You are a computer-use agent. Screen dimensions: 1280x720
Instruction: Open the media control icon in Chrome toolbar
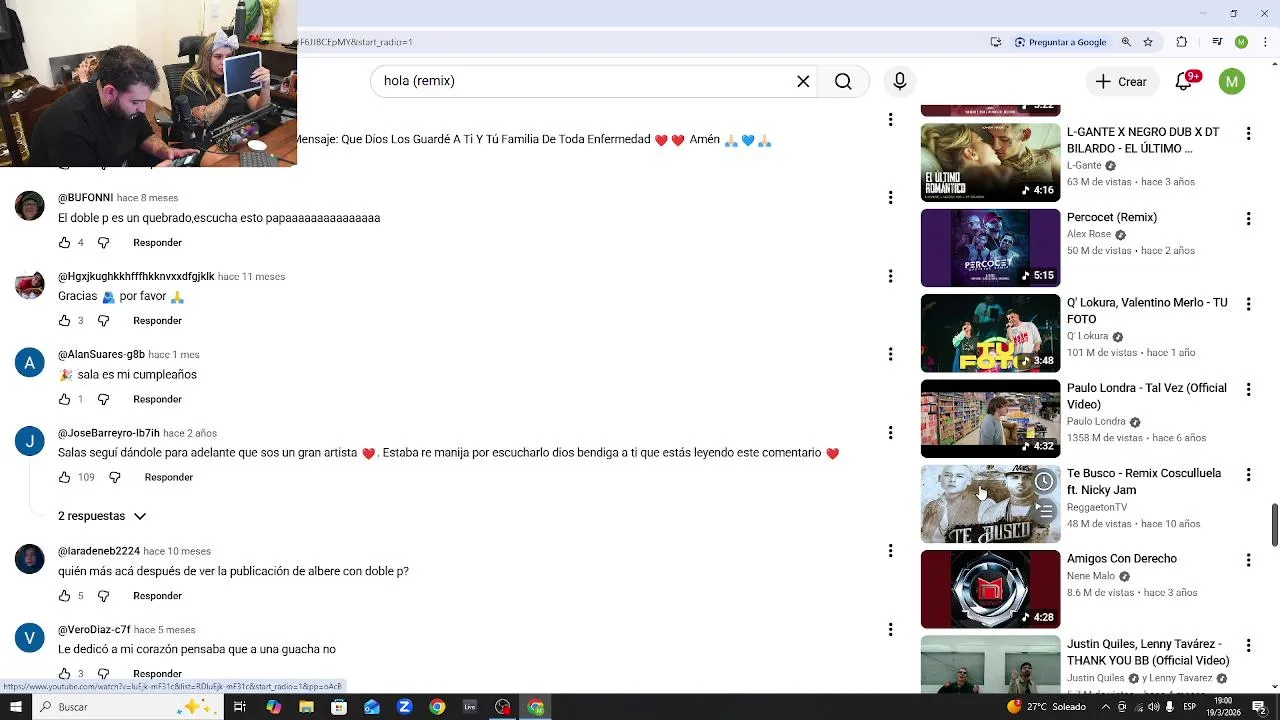(1217, 42)
